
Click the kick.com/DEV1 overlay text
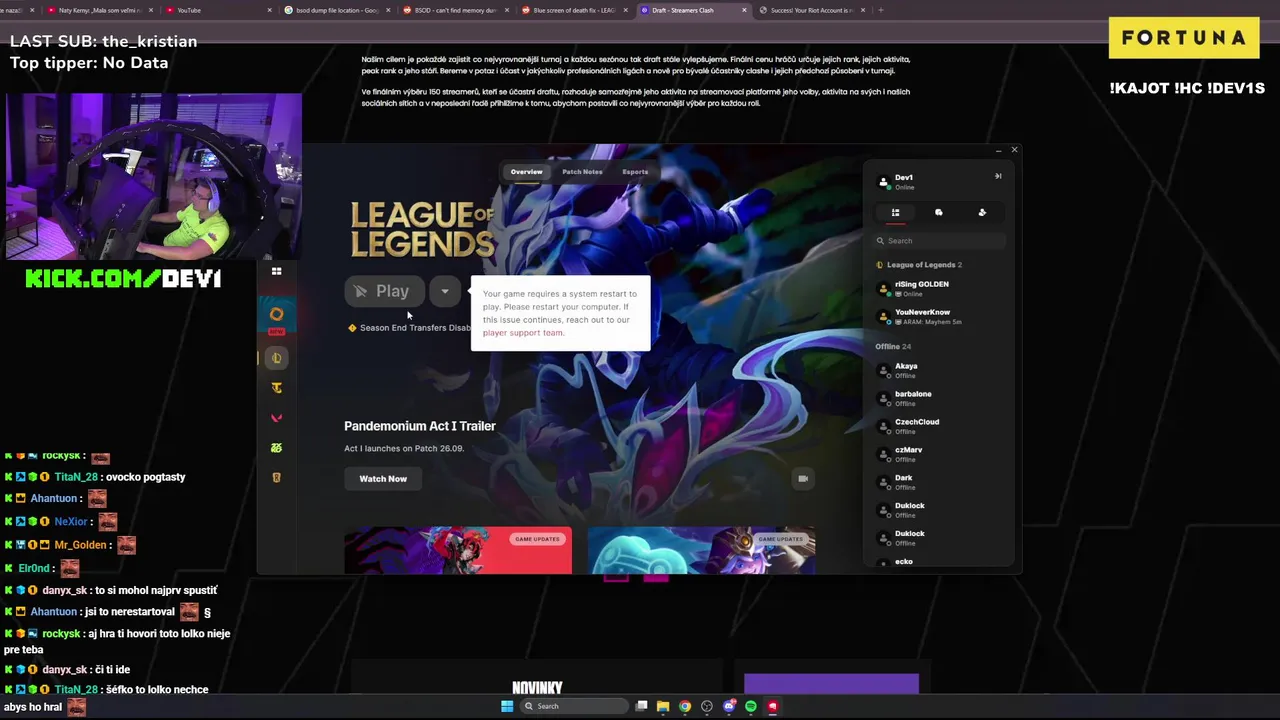click(x=123, y=279)
